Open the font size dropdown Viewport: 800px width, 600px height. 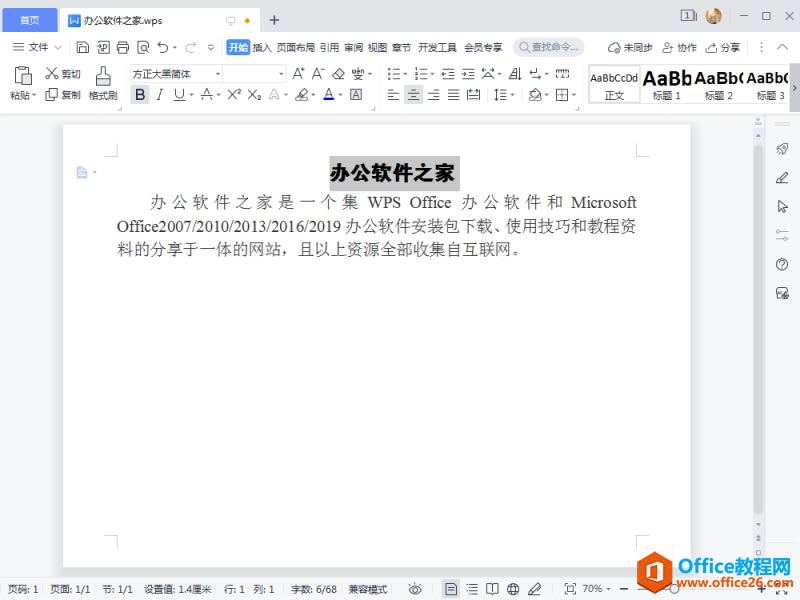281,74
